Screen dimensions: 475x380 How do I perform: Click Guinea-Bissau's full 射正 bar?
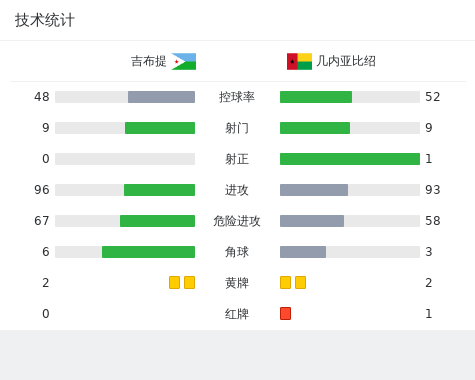[350, 159]
